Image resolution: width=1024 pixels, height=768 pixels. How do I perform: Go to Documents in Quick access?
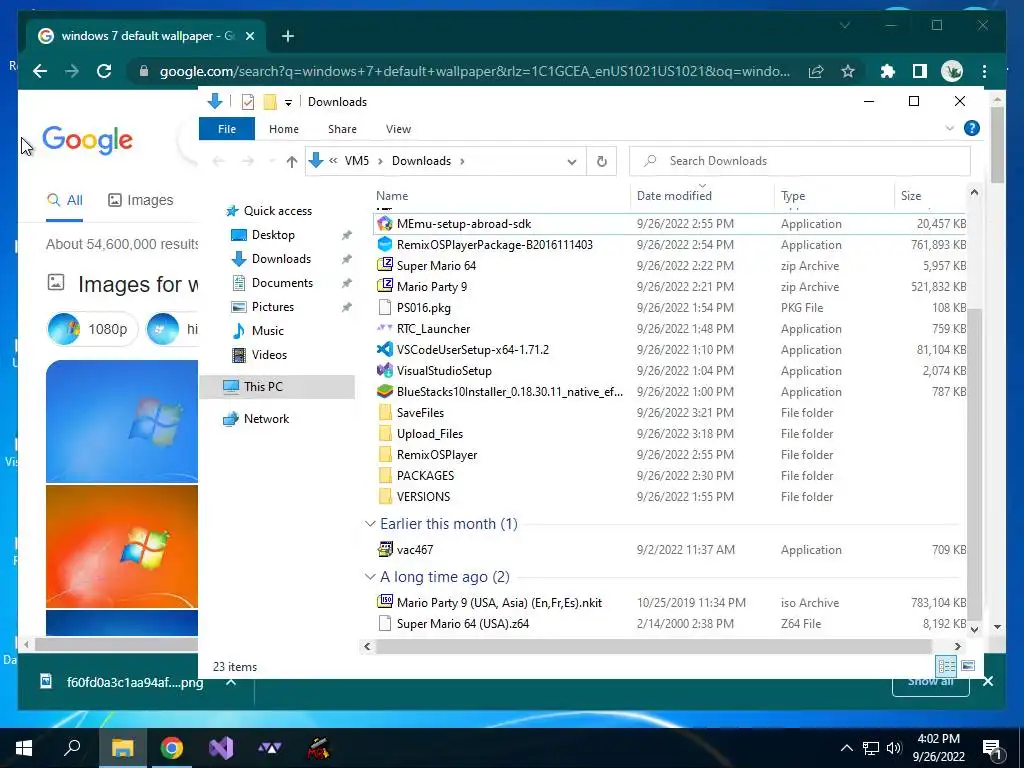[x=282, y=283]
